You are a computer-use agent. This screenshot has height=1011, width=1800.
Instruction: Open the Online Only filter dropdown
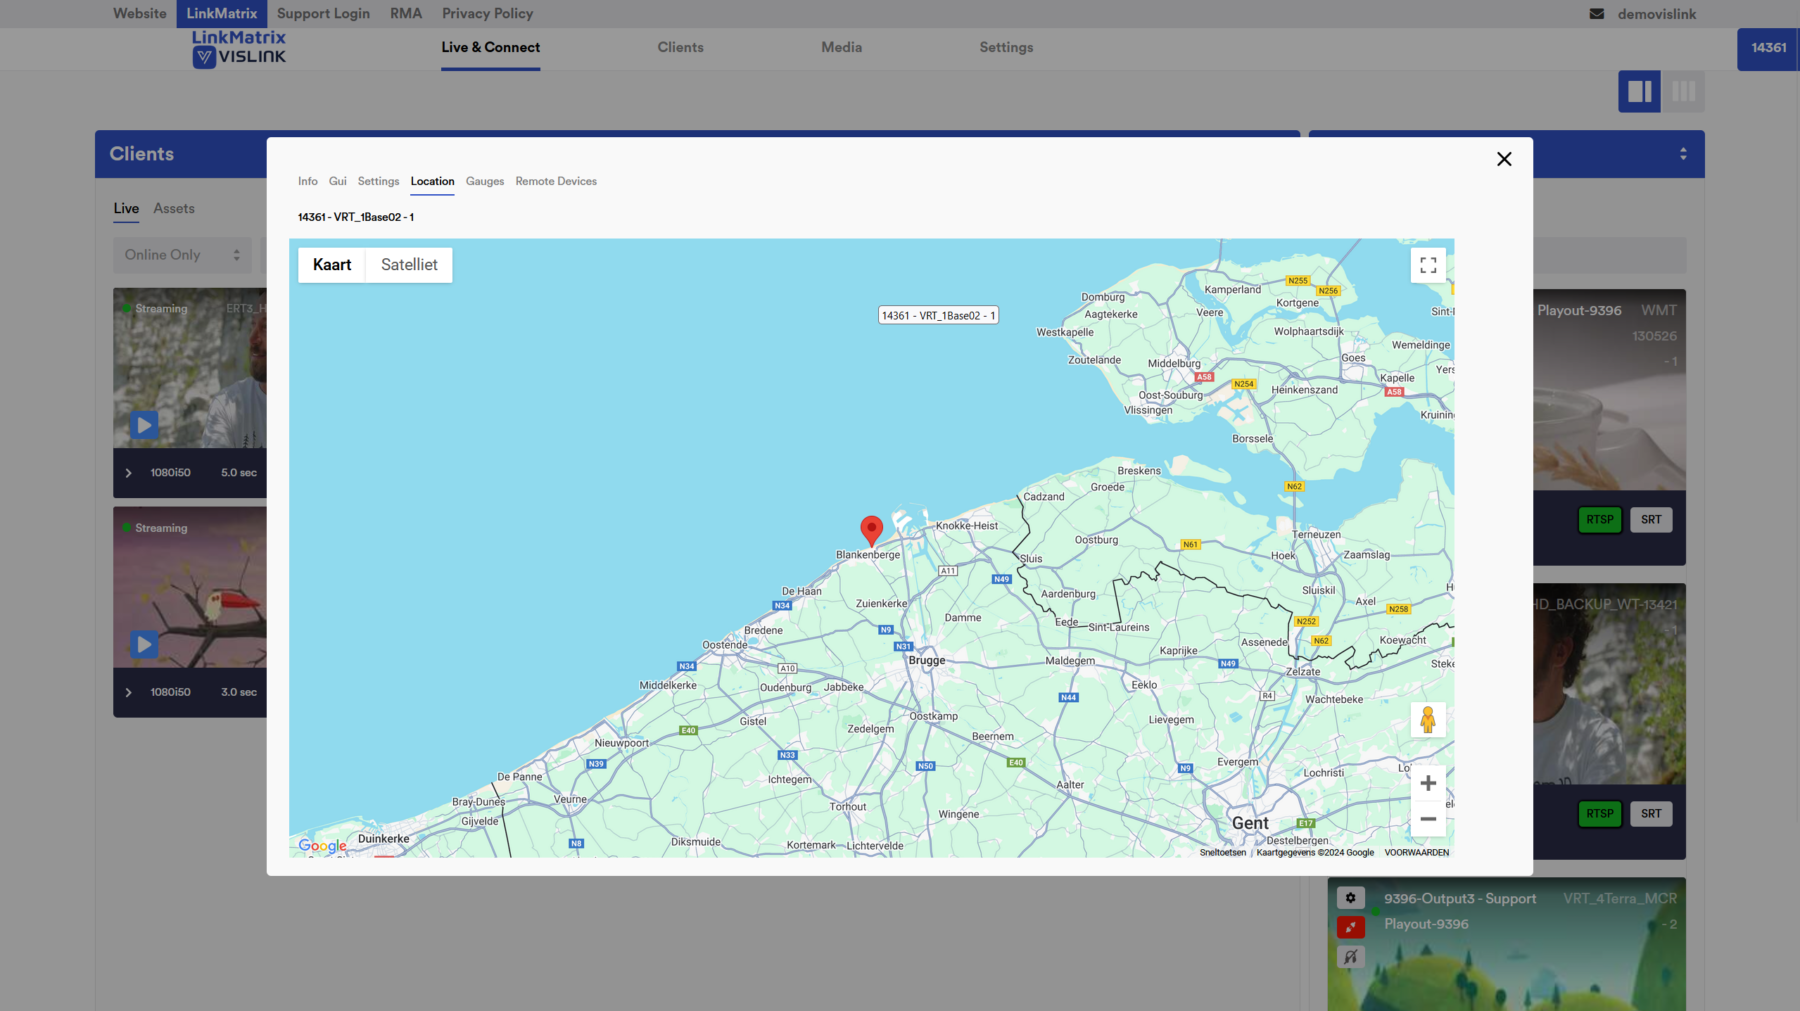(182, 255)
